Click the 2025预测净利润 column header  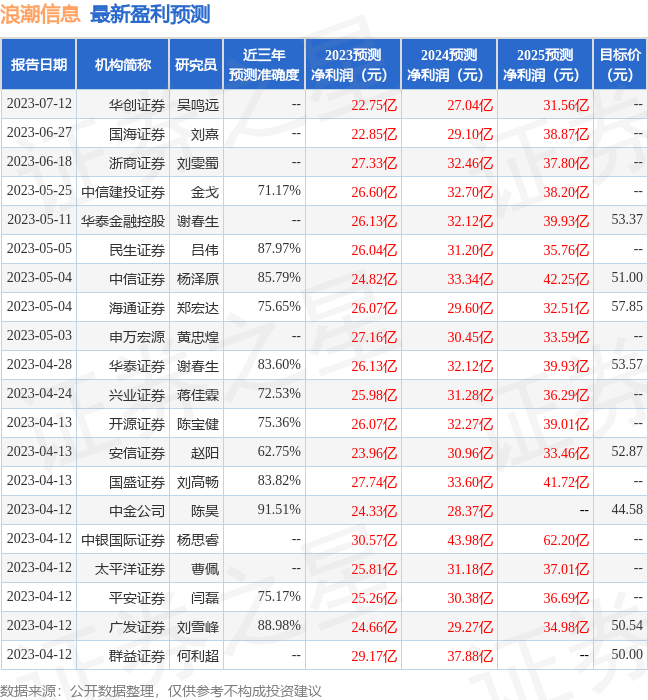click(x=545, y=64)
